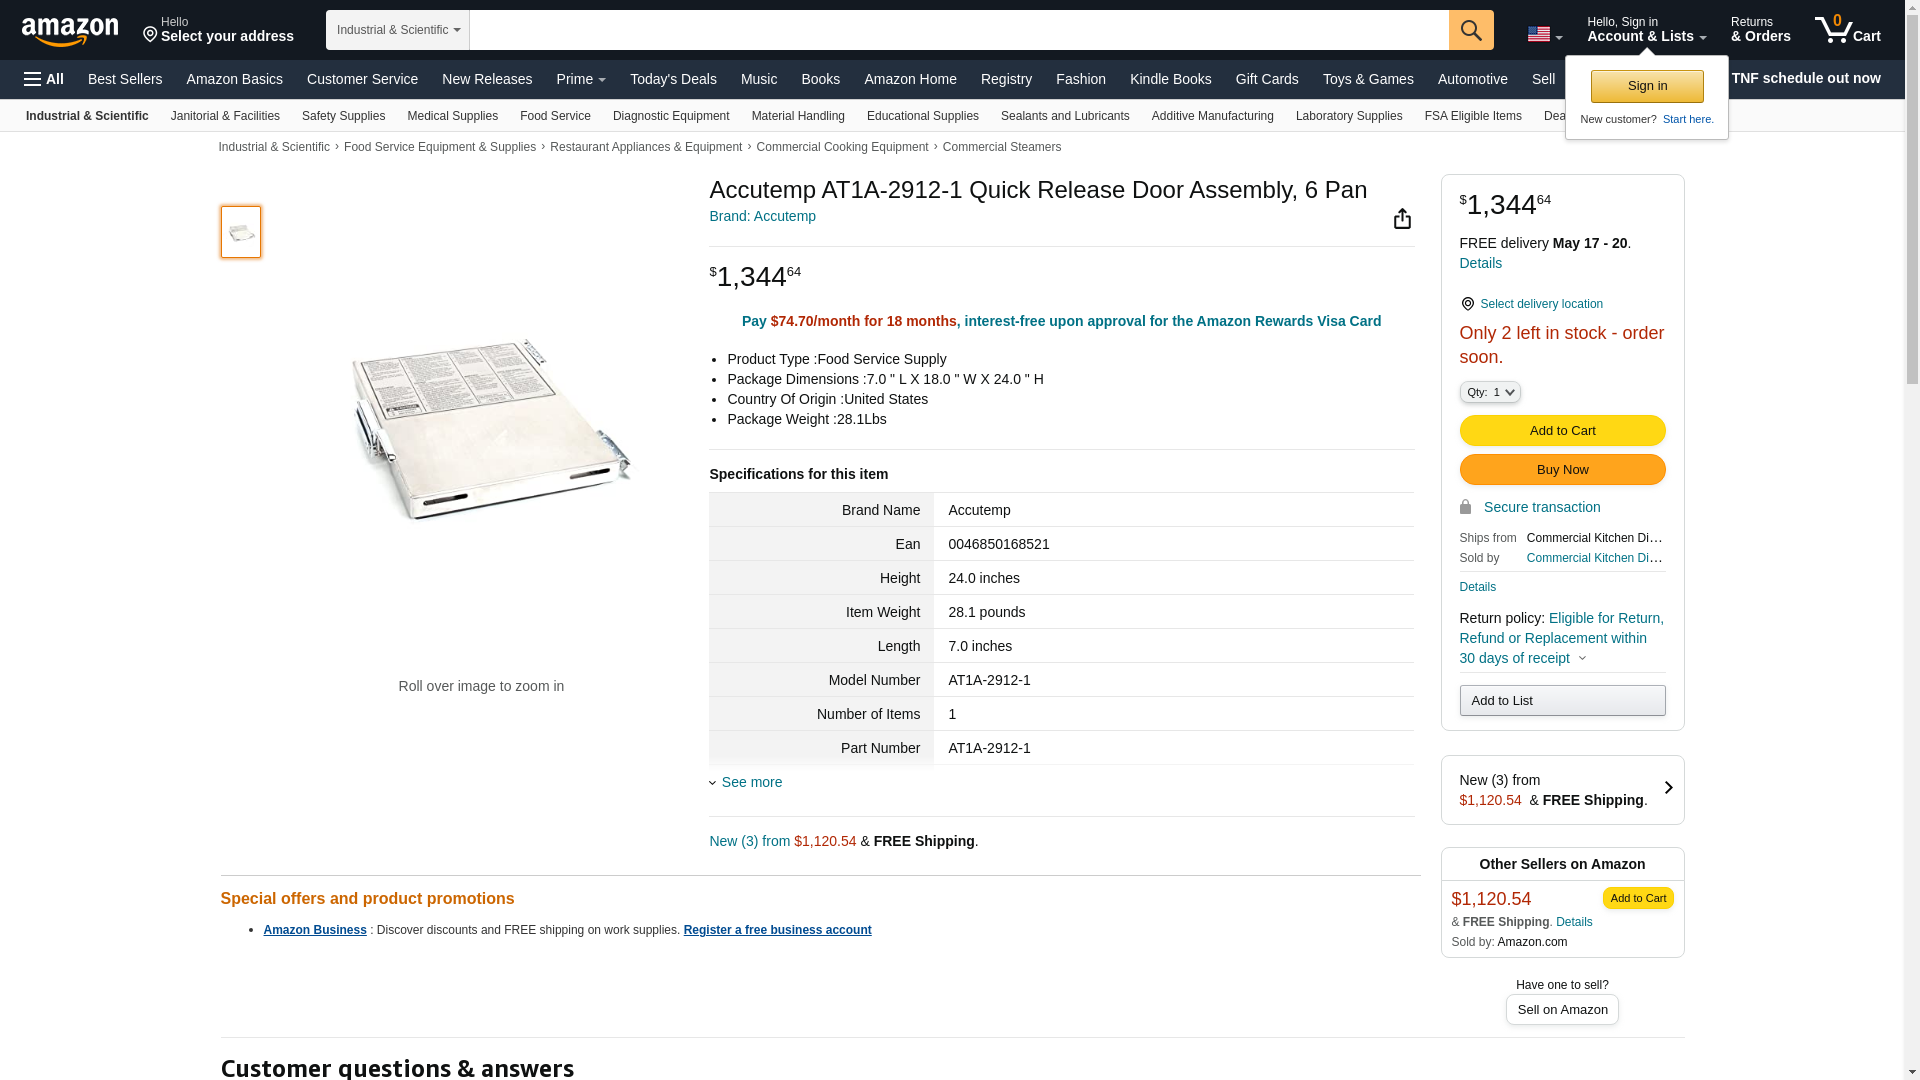
Task: Click the US flag language selector
Action: click(1544, 35)
